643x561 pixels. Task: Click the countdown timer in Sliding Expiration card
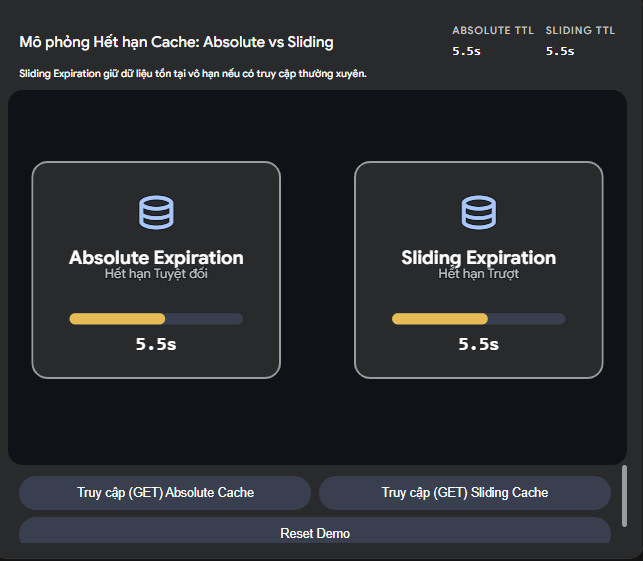click(x=478, y=344)
